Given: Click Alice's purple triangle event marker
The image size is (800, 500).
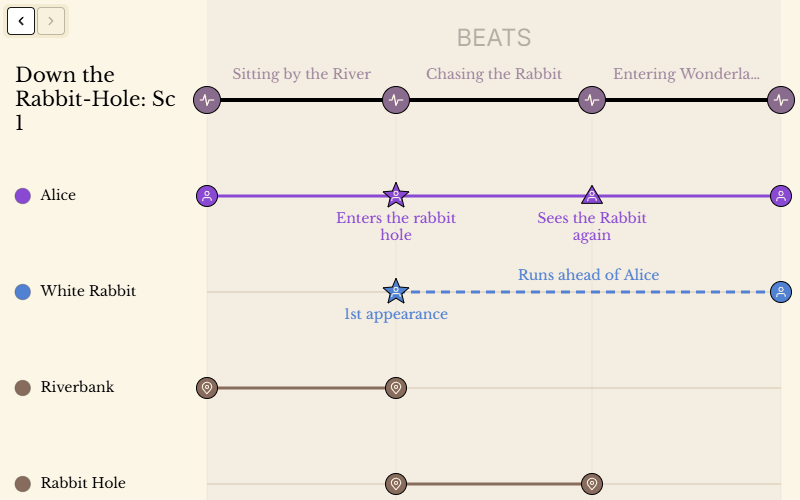Looking at the screenshot, I should click(x=592, y=196).
